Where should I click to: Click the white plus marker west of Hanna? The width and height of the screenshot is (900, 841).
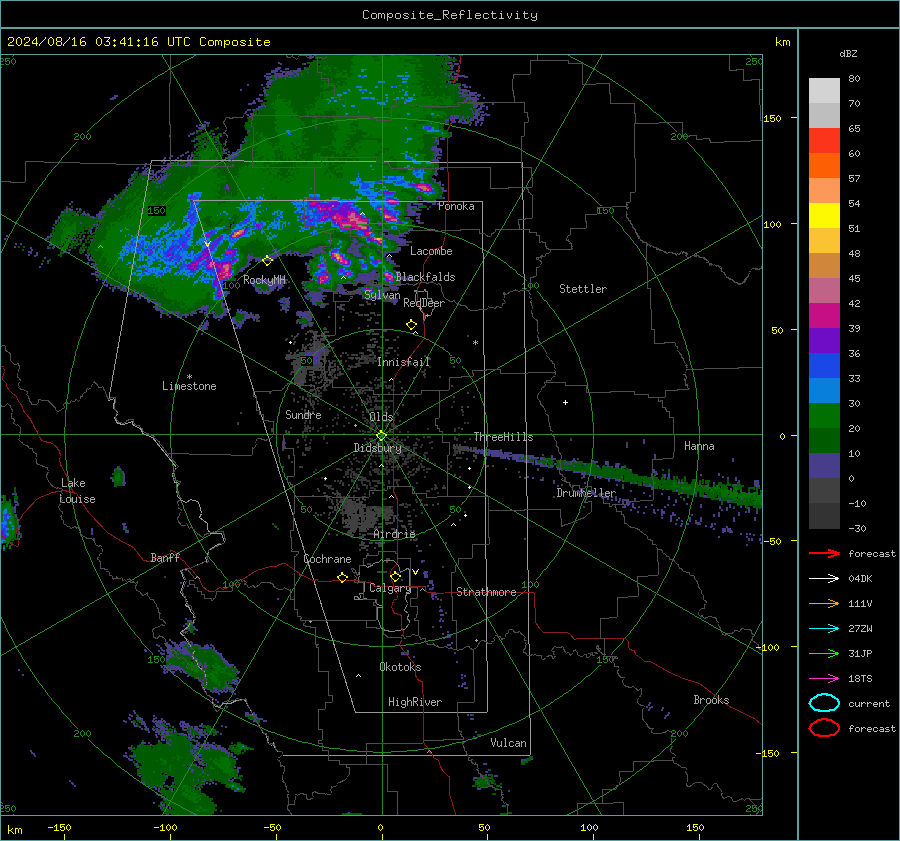click(x=565, y=402)
